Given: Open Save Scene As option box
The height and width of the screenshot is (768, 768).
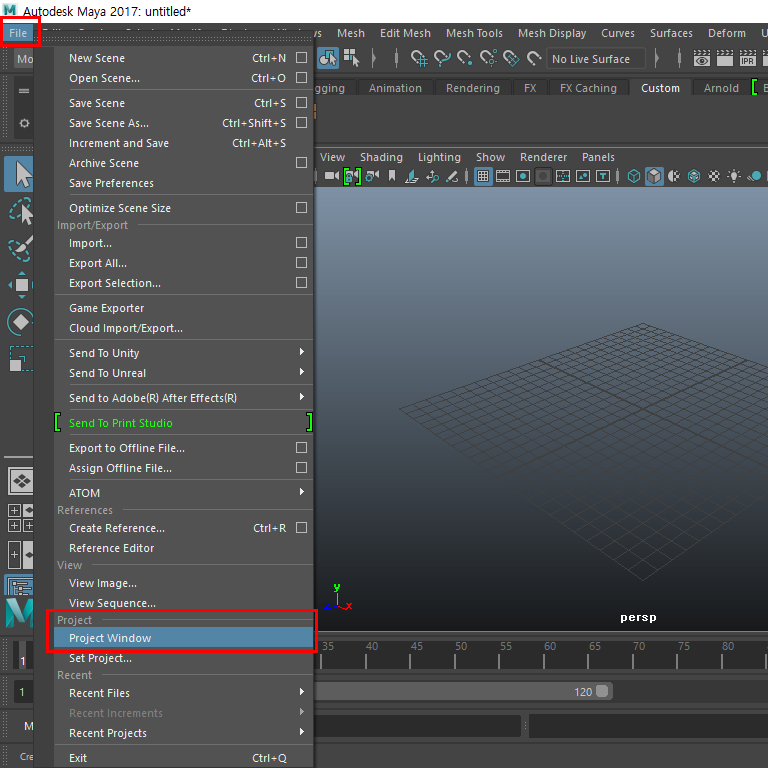Looking at the screenshot, I should click(x=302, y=122).
